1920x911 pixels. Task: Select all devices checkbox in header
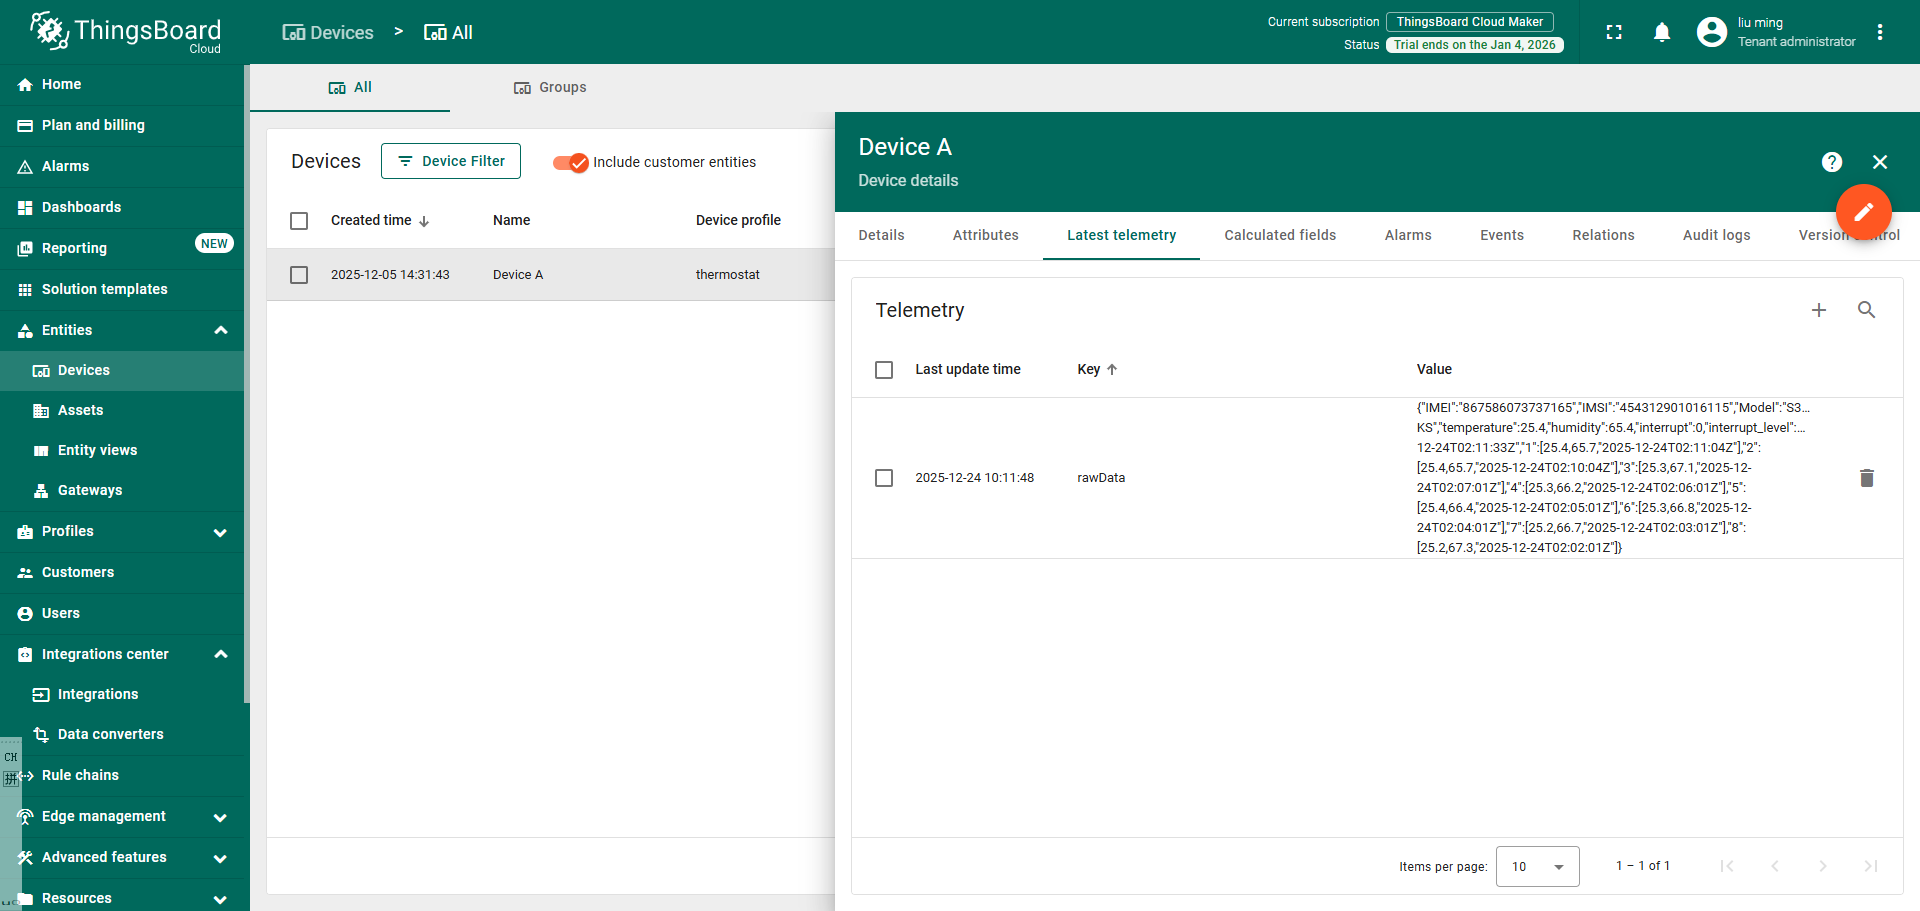tap(299, 221)
